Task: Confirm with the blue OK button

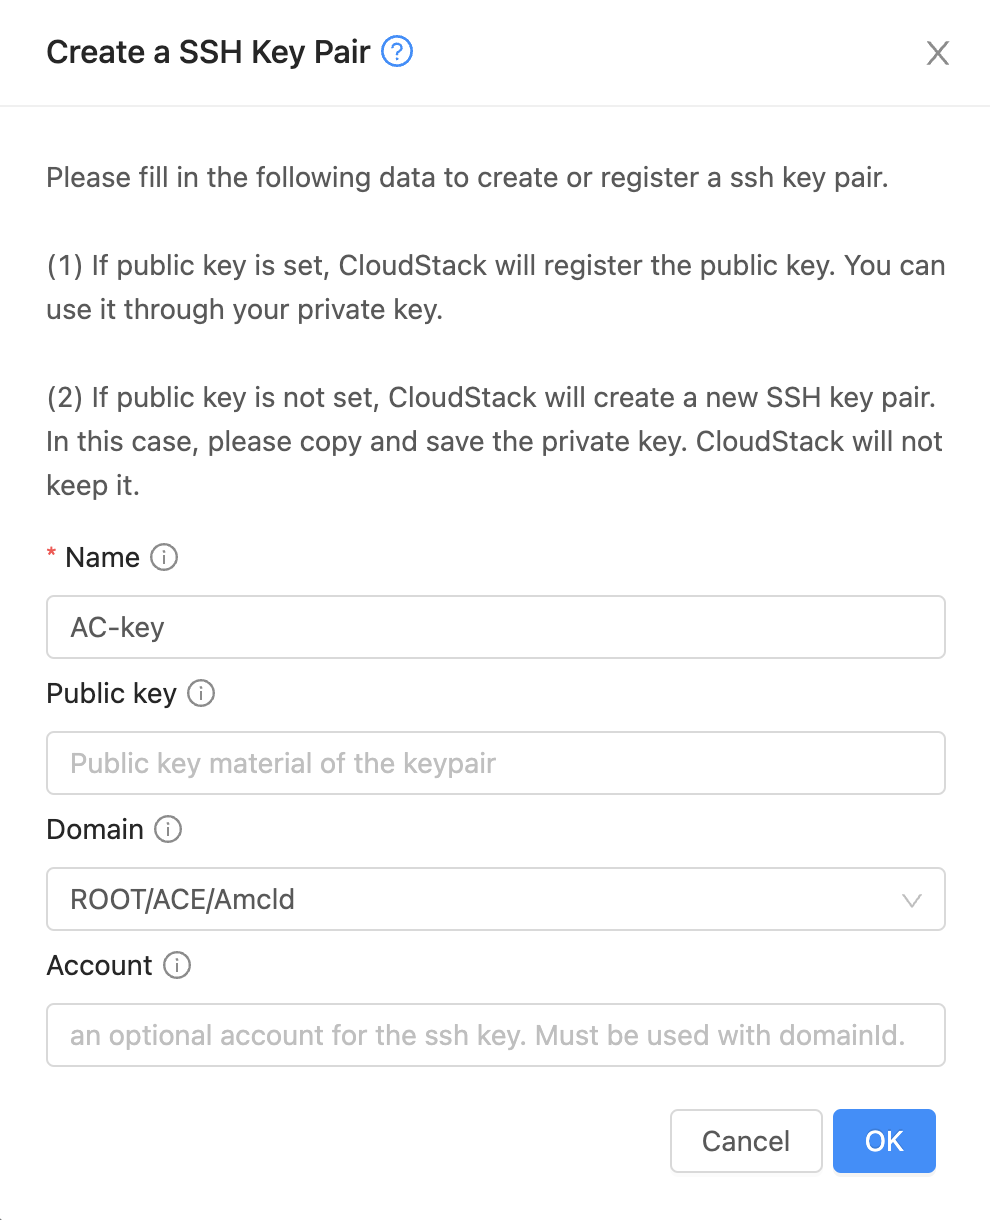Action: coord(884,1141)
